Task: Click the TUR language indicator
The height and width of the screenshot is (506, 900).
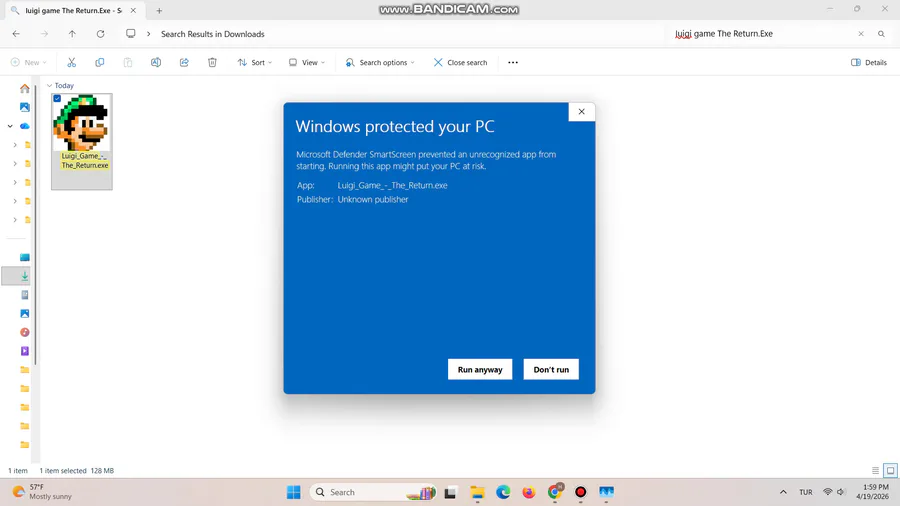Action: click(806, 492)
